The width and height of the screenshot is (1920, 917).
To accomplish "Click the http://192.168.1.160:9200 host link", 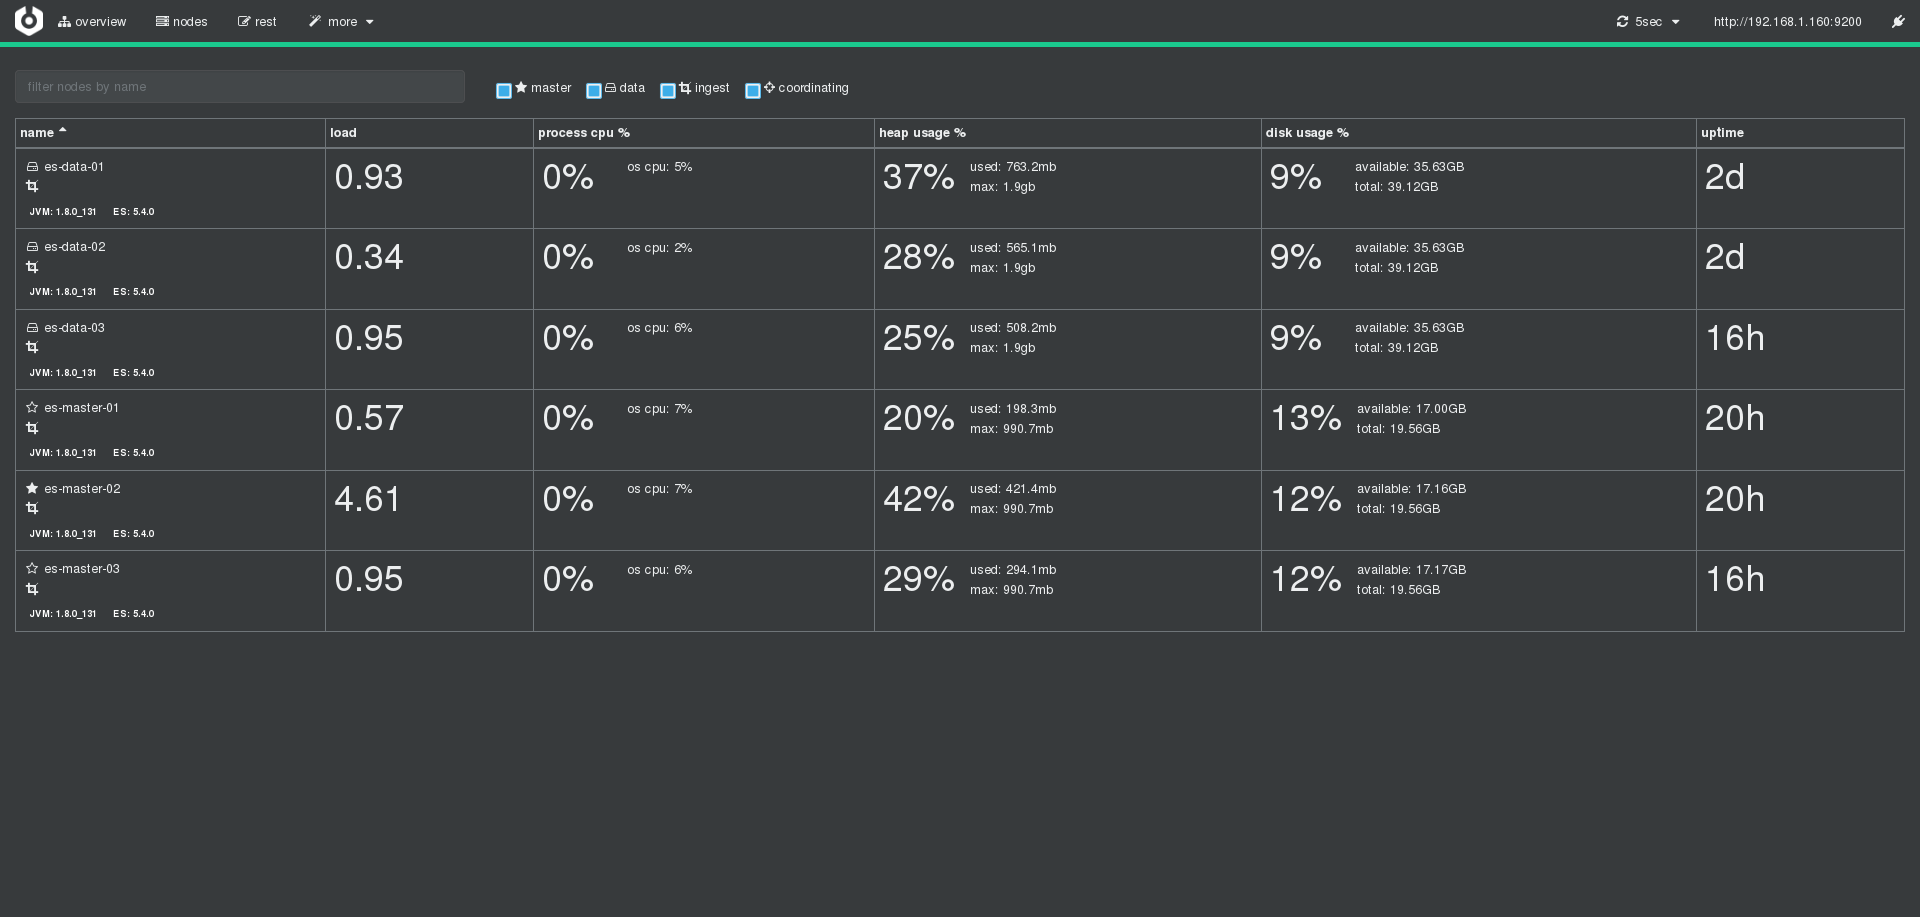I will [x=1787, y=22].
